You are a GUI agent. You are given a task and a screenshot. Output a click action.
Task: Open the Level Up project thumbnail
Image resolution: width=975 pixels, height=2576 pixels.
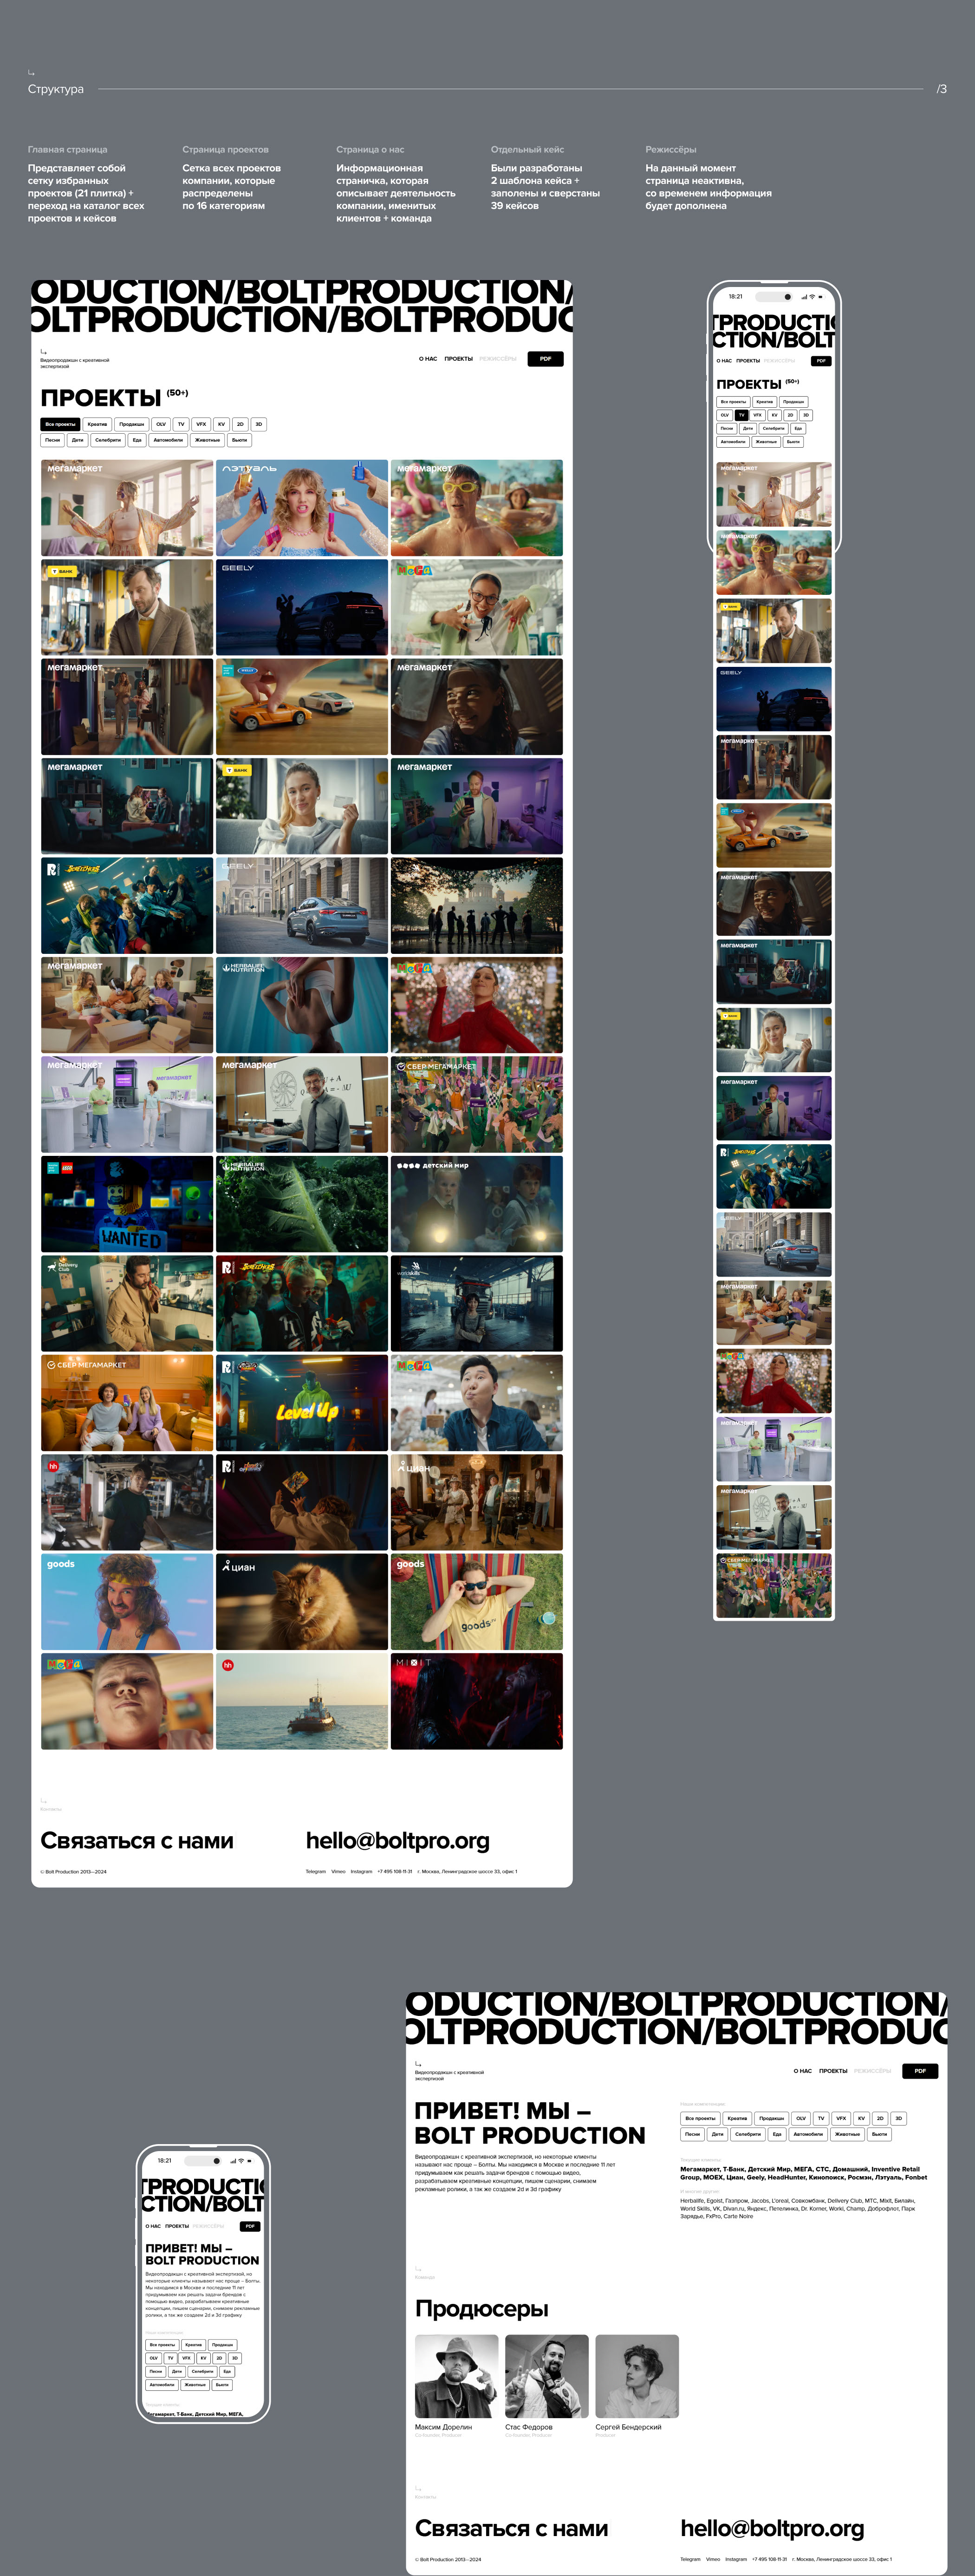pyautogui.click(x=301, y=1403)
